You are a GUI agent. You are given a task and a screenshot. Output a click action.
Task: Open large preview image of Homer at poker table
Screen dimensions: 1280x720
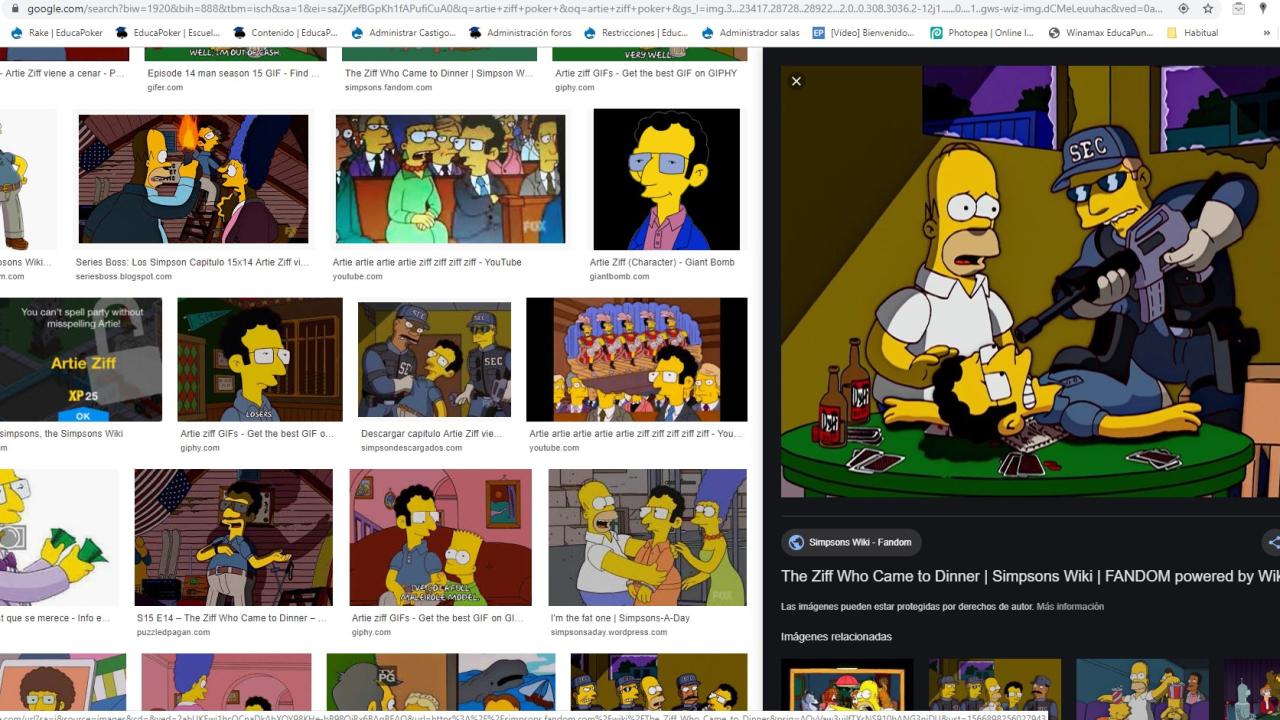tap(1030, 281)
